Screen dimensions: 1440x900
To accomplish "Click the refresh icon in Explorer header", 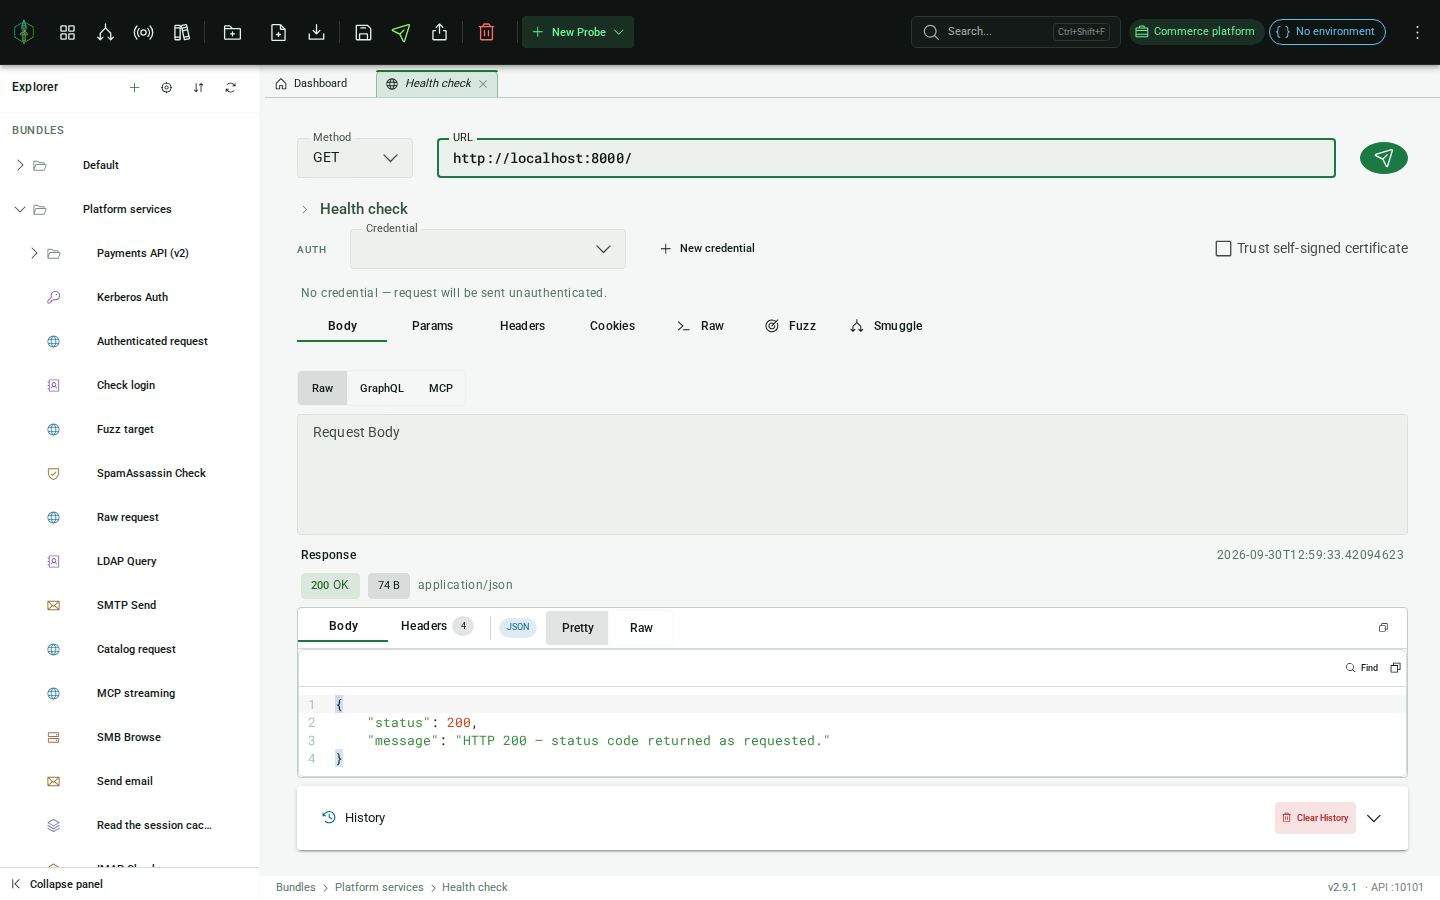I will pos(230,87).
